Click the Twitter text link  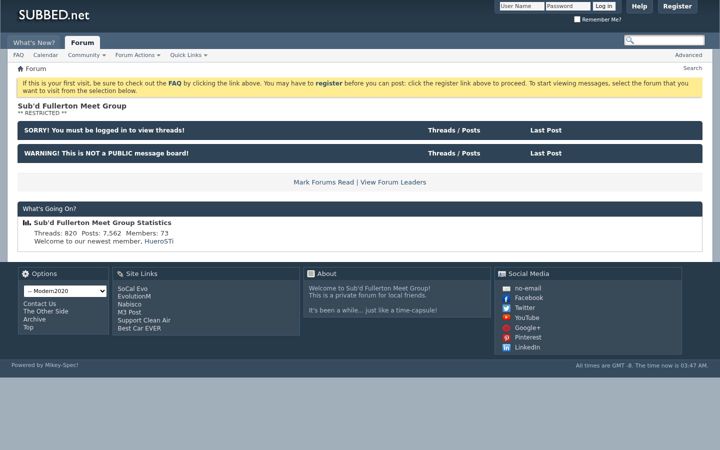point(525,308)
